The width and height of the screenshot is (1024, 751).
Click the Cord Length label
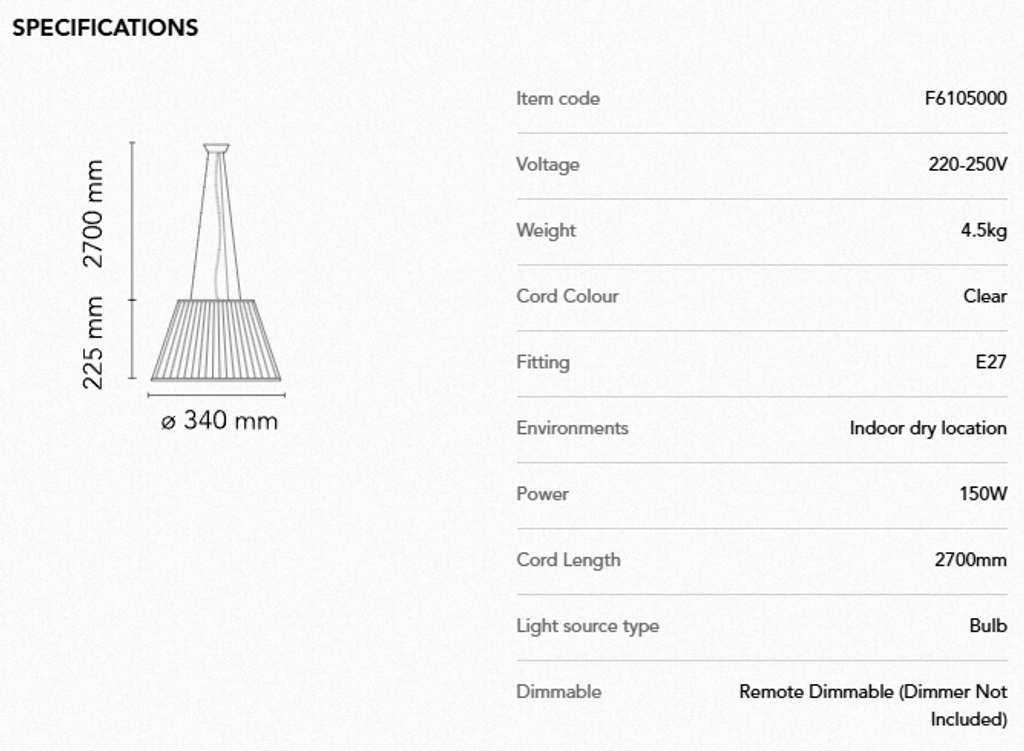tap(568, 560)
